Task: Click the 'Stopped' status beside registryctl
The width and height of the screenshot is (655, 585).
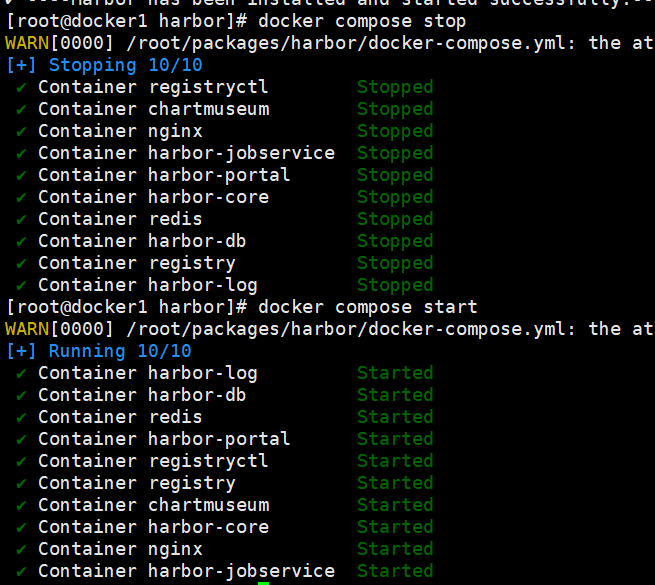Action: (395, 87)
